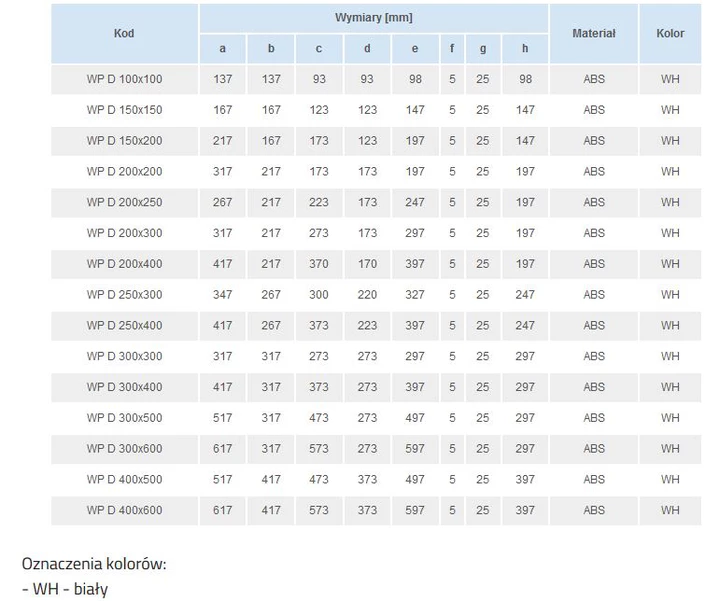Click column header f under Wymiary
720x601 pixels.
click(x=452, y=49)
